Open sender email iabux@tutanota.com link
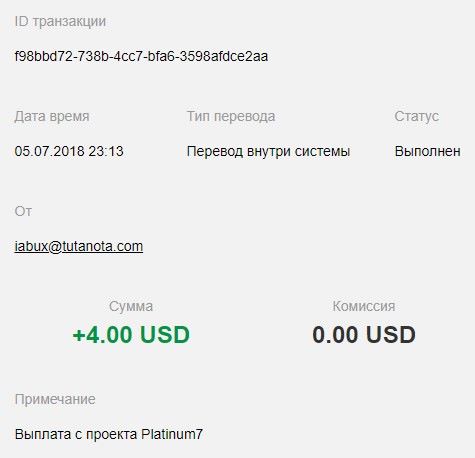This screenshot has height=458, width=475. click(79, 247)
